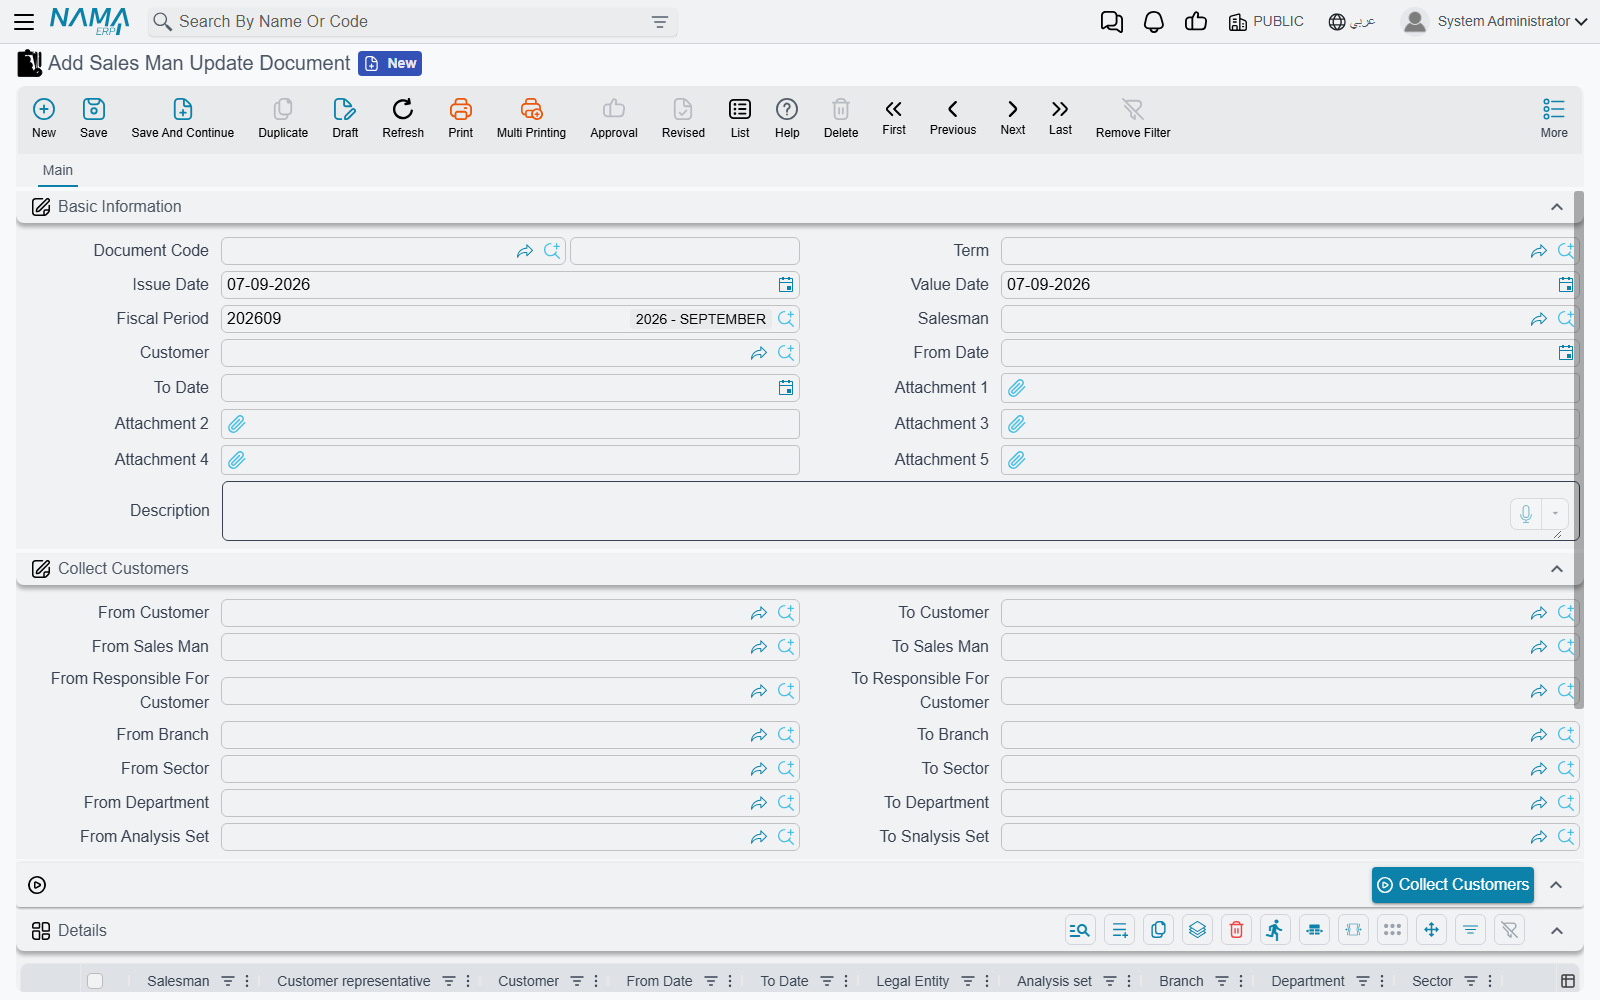Go to the First record
1600x1000 pixels.
point(894,117)
